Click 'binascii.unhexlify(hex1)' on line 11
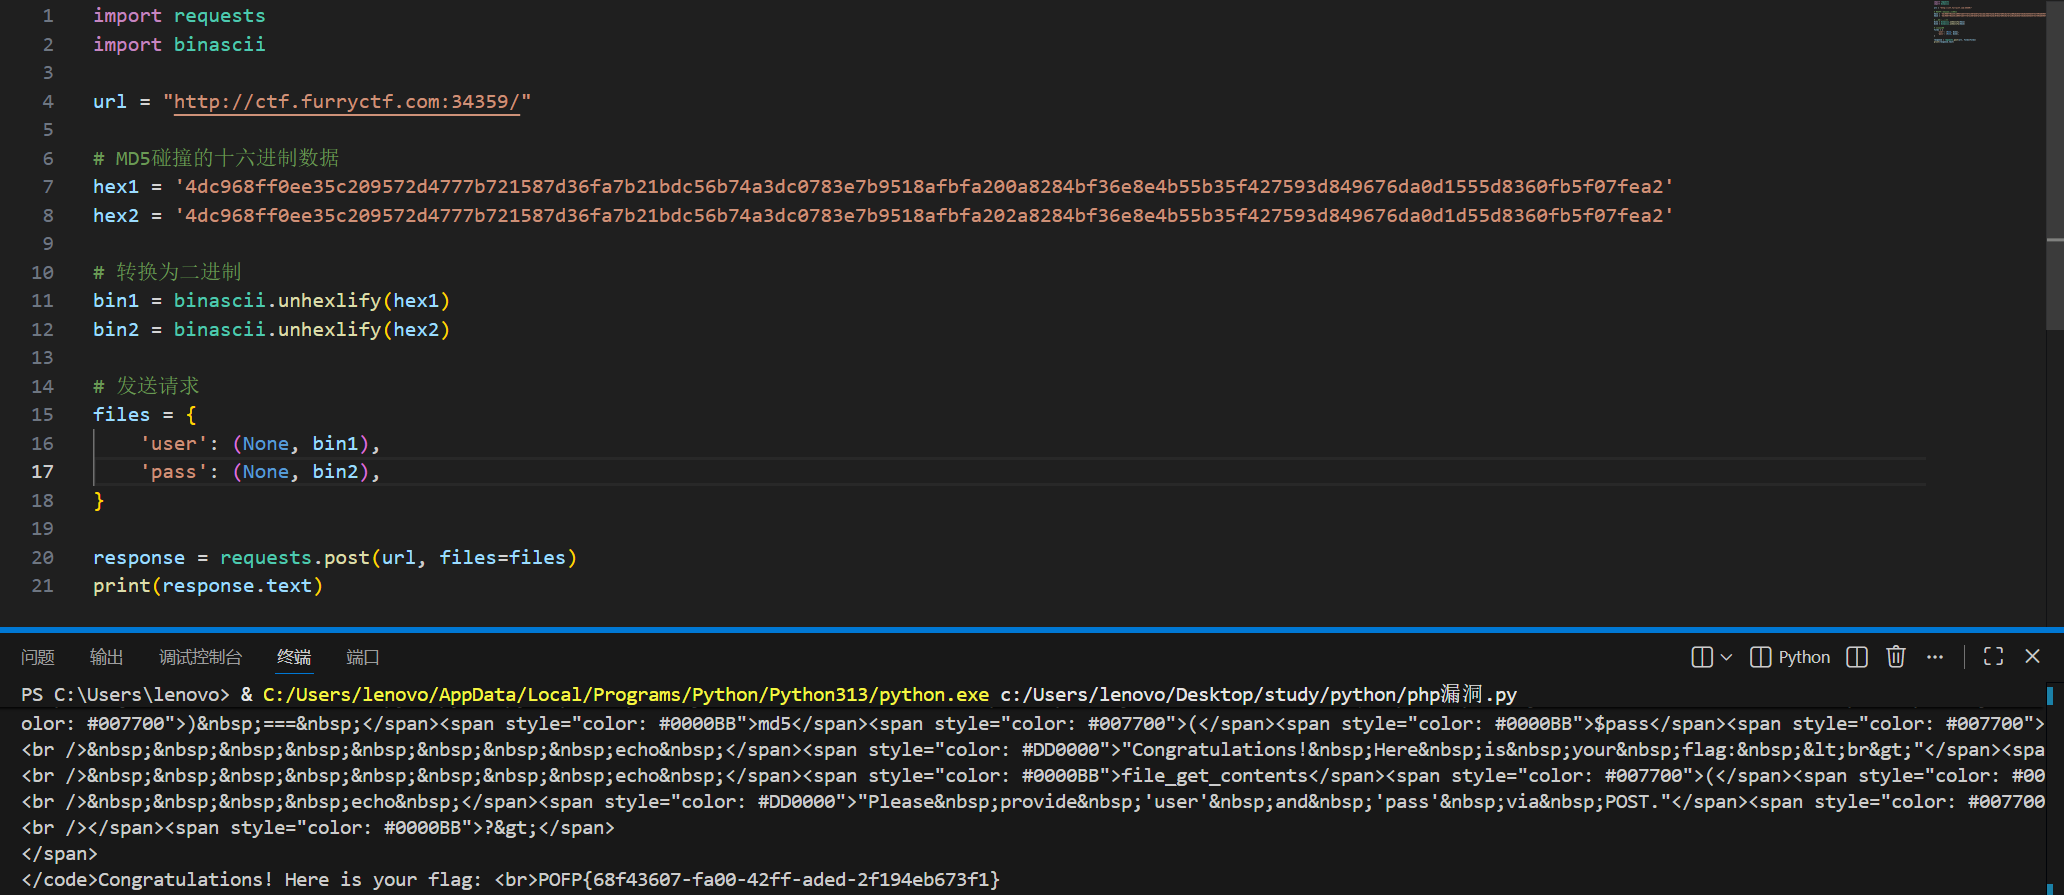The image size is (2064, 895). click(312, 301)
